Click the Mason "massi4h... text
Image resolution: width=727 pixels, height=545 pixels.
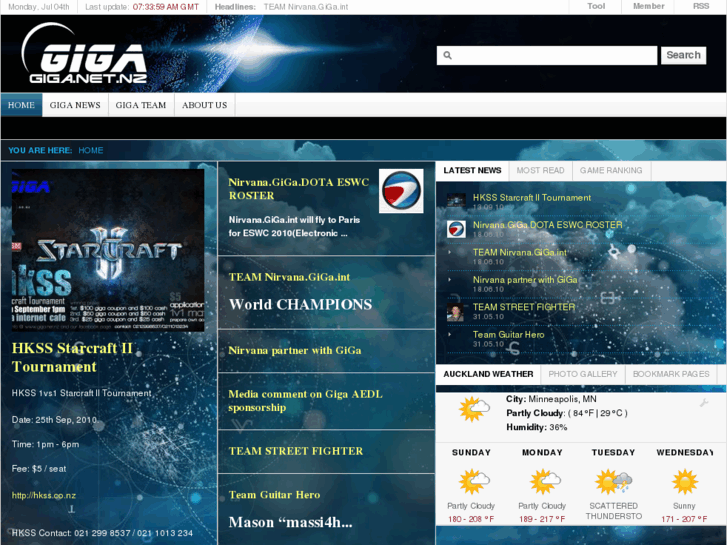click(x=290, y=522)
